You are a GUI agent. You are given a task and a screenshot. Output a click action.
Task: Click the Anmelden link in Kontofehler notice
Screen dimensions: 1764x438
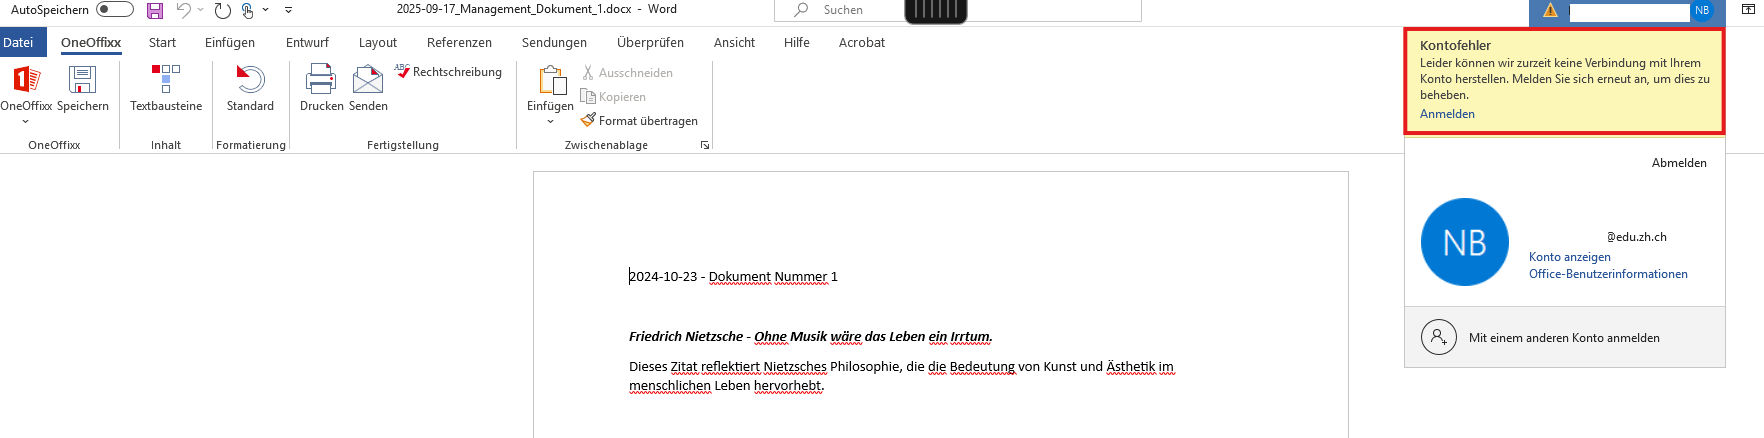coord(1447,114)
